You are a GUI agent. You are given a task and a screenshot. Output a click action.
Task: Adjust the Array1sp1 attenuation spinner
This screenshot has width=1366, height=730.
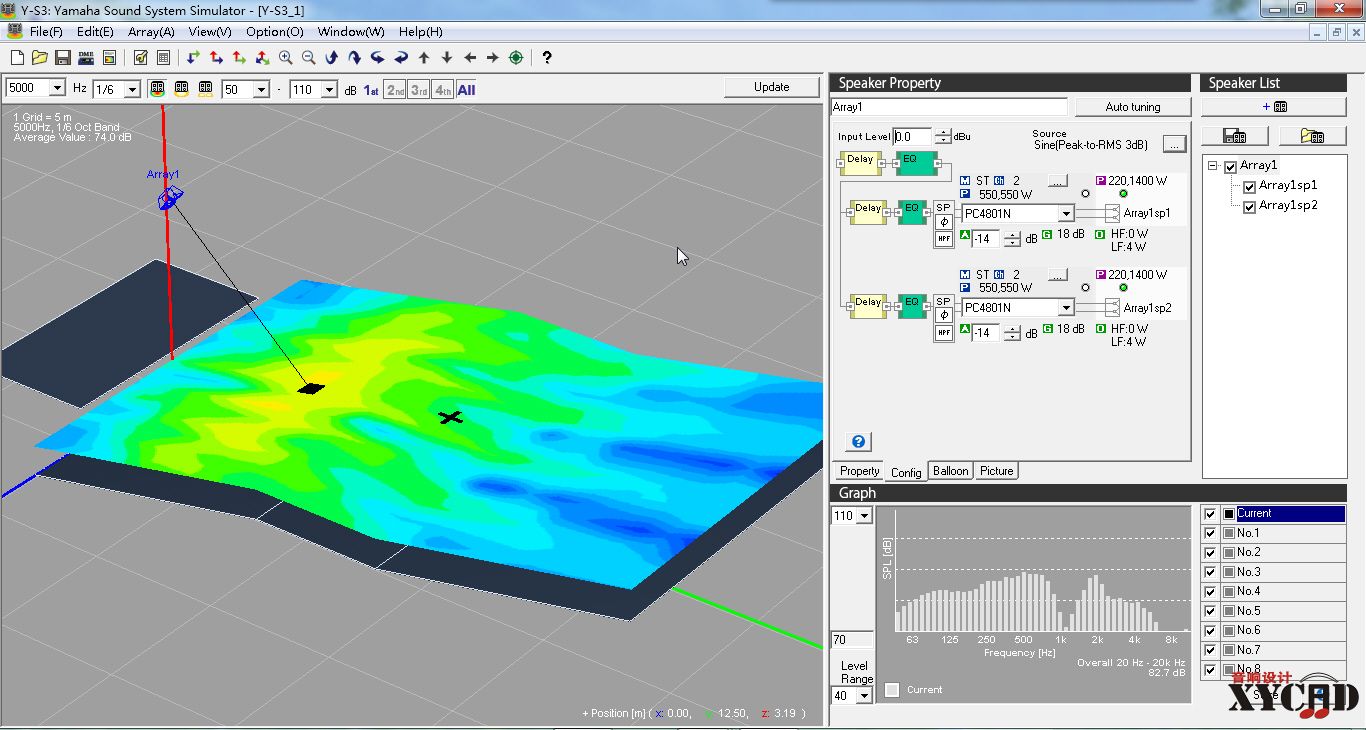tap(1013, 239)
